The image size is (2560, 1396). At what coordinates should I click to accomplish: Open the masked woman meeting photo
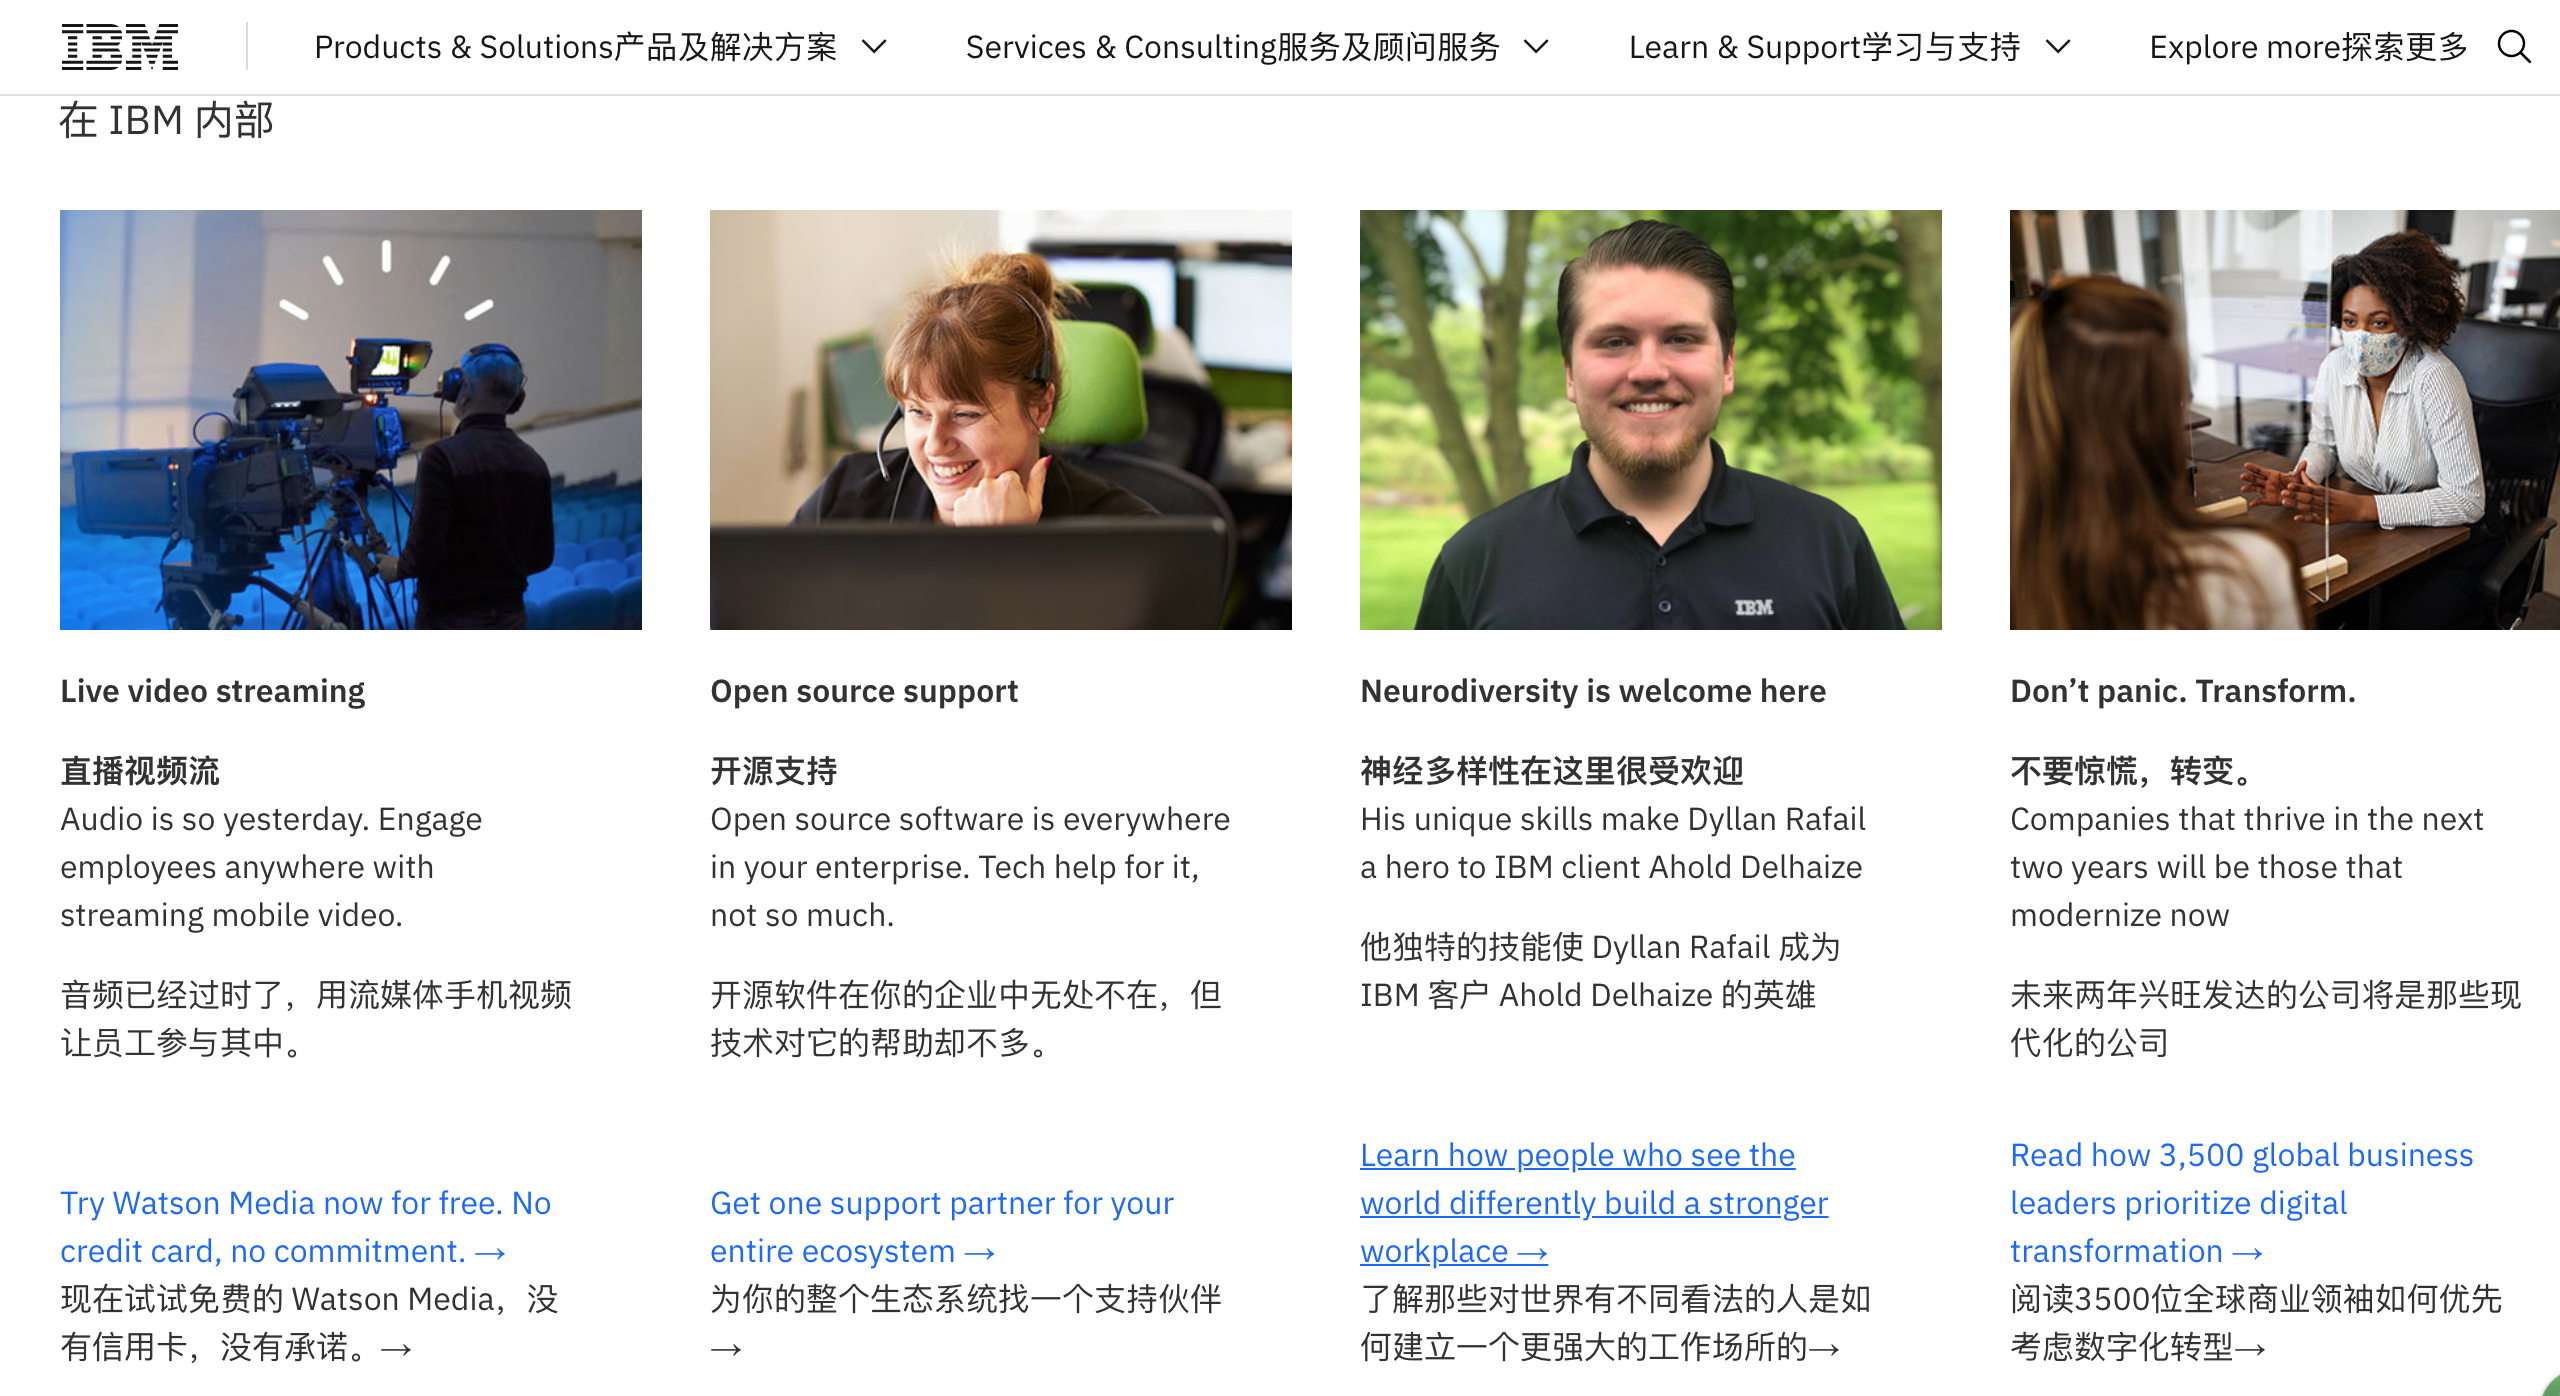coord(2285,420)
